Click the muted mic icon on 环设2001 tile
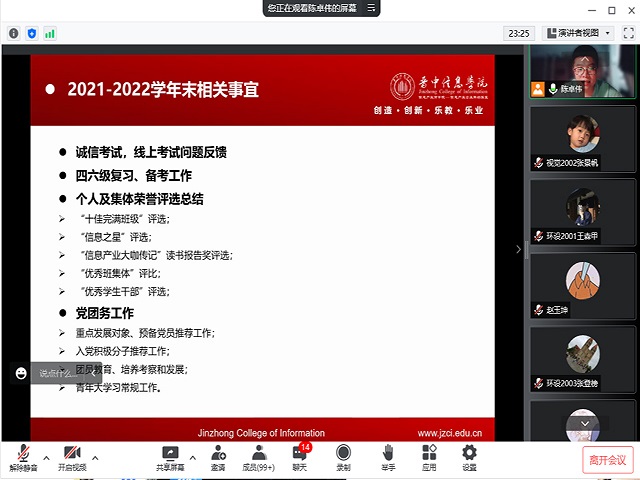640x480 pixels. tap(539, 236)
